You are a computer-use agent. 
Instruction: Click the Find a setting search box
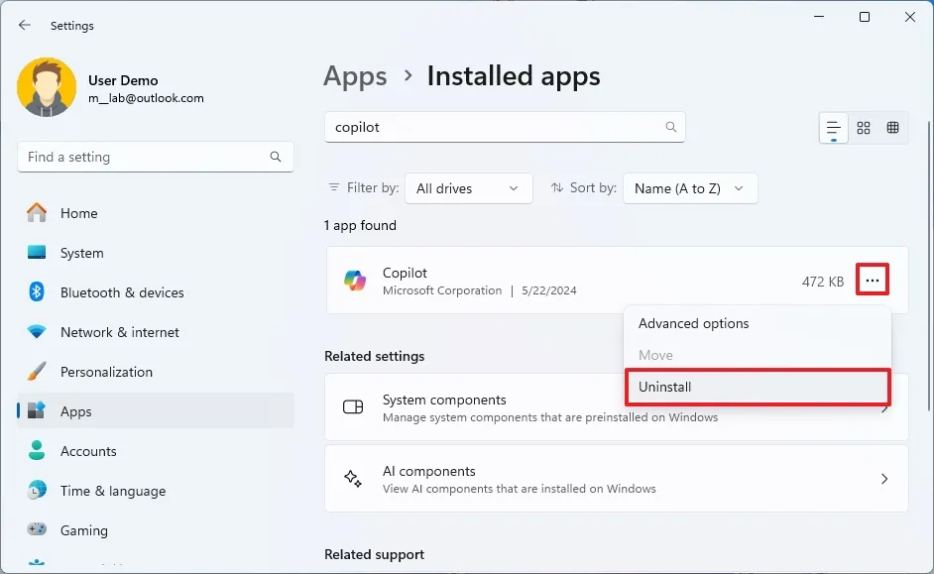[155, 157]
